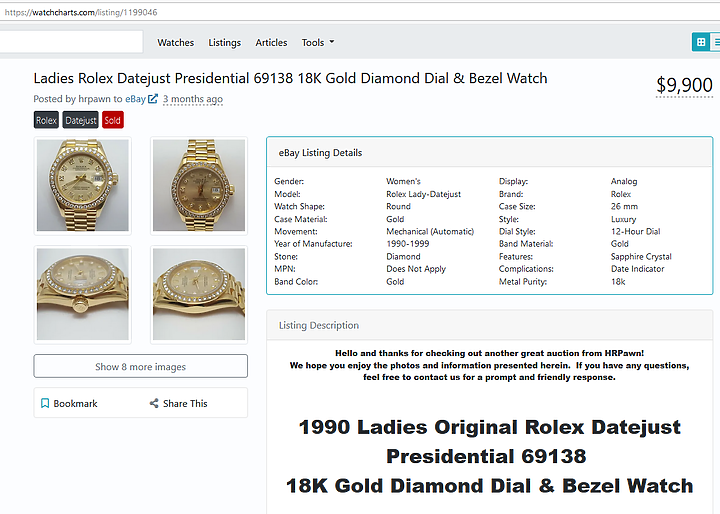Open the Watches menu item
The image size is (720, 514).
175,43
